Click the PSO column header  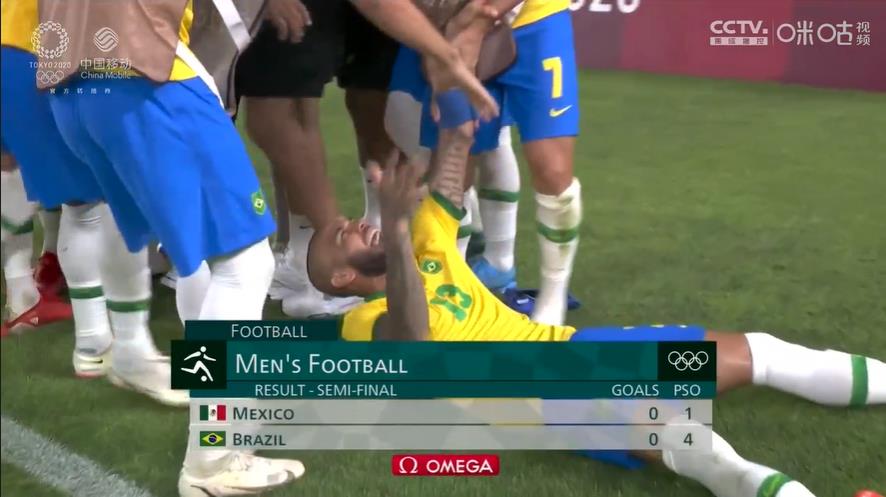(687, 390)
